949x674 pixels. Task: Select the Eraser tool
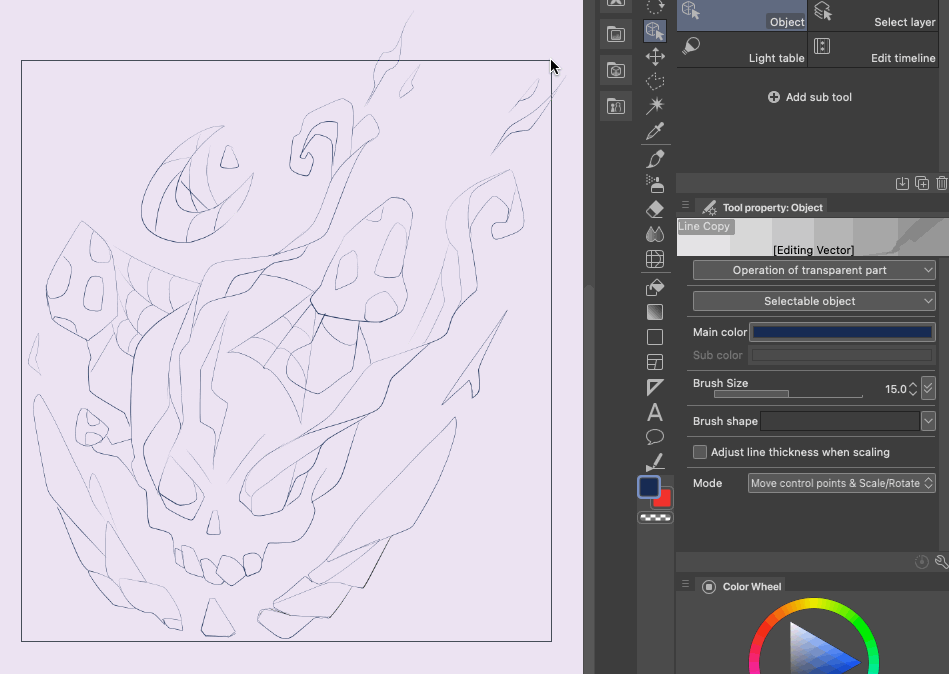[x=655, y=209]
